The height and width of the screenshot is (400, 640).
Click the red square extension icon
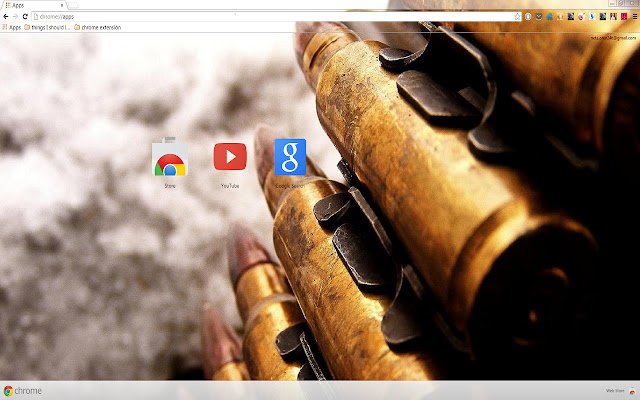[x=624, y=16]
